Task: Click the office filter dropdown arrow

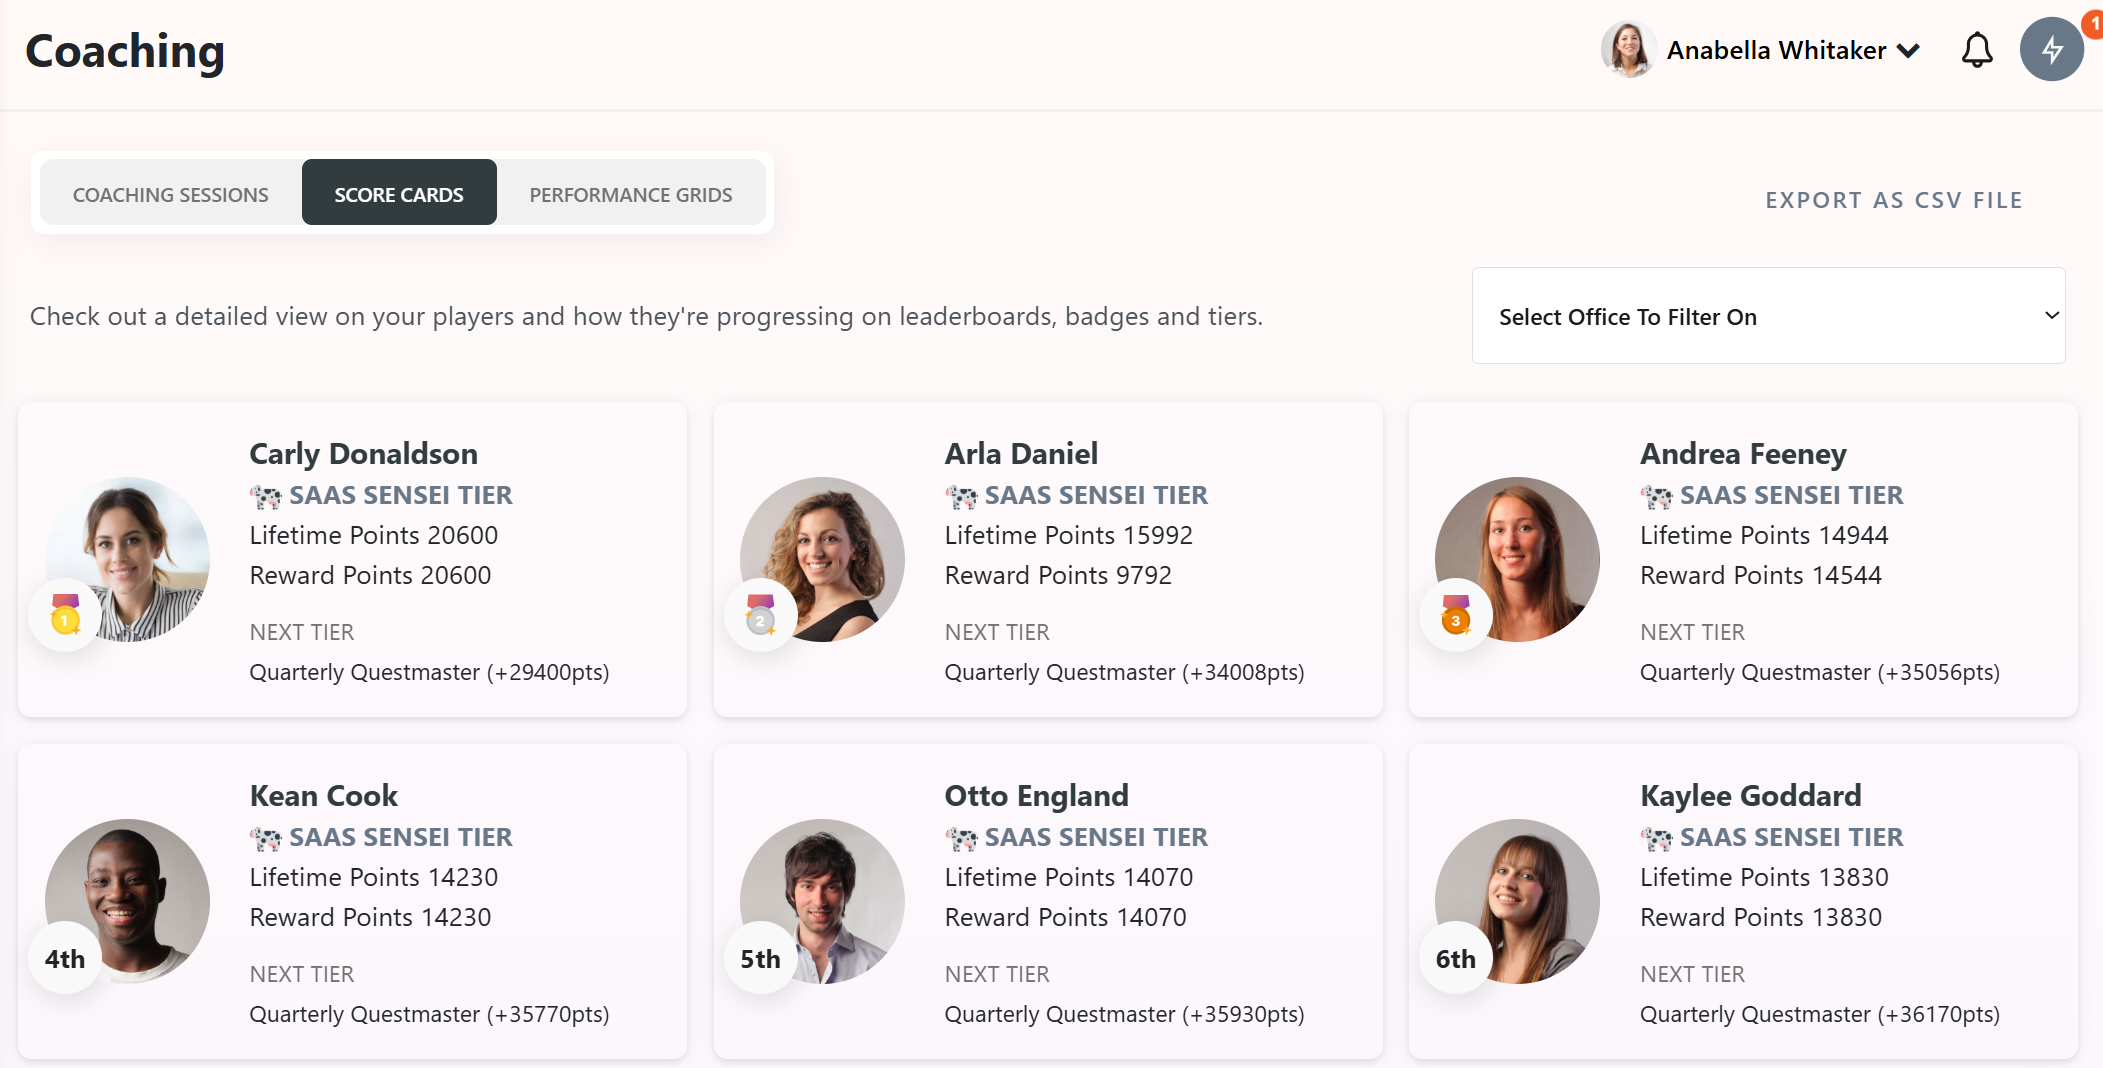Action: tap(2051, 316)
